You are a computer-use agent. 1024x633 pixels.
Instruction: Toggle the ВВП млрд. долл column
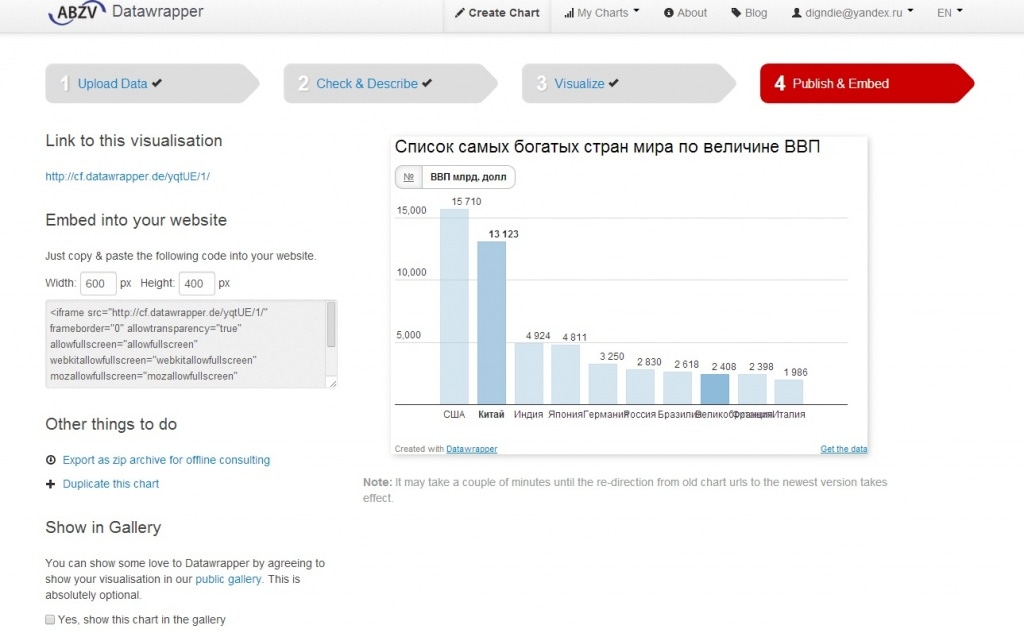[x=466, y=177]
